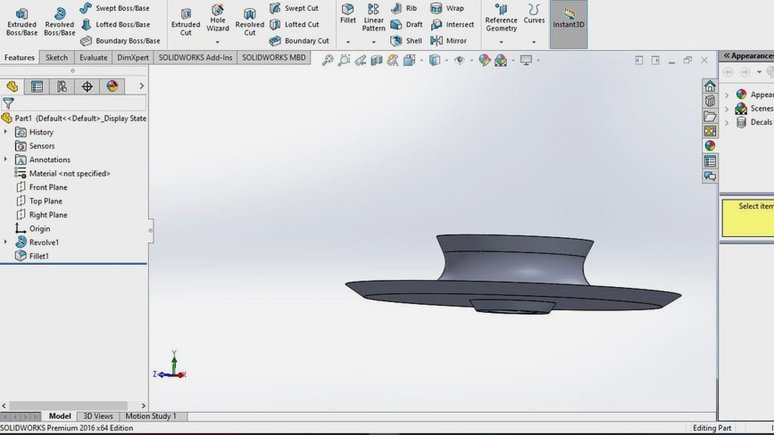Click the Home icon in task pane
Image resolution: width=774 pixels, height=435 pixels.
(710, 86)
